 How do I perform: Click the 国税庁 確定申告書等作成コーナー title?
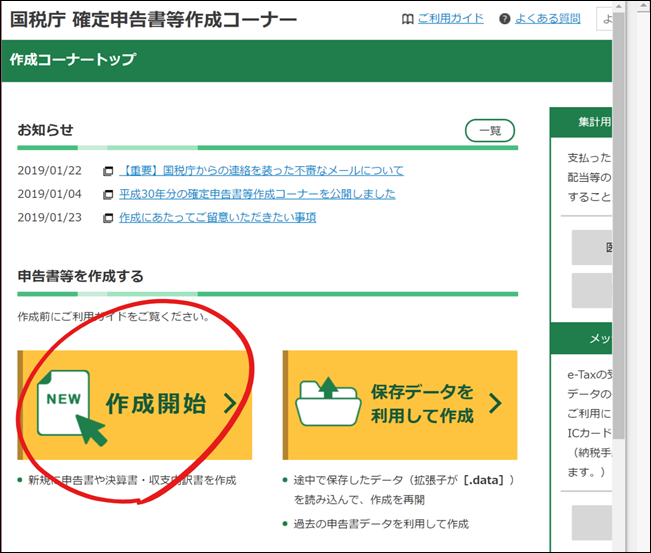[x=153, y=19]
